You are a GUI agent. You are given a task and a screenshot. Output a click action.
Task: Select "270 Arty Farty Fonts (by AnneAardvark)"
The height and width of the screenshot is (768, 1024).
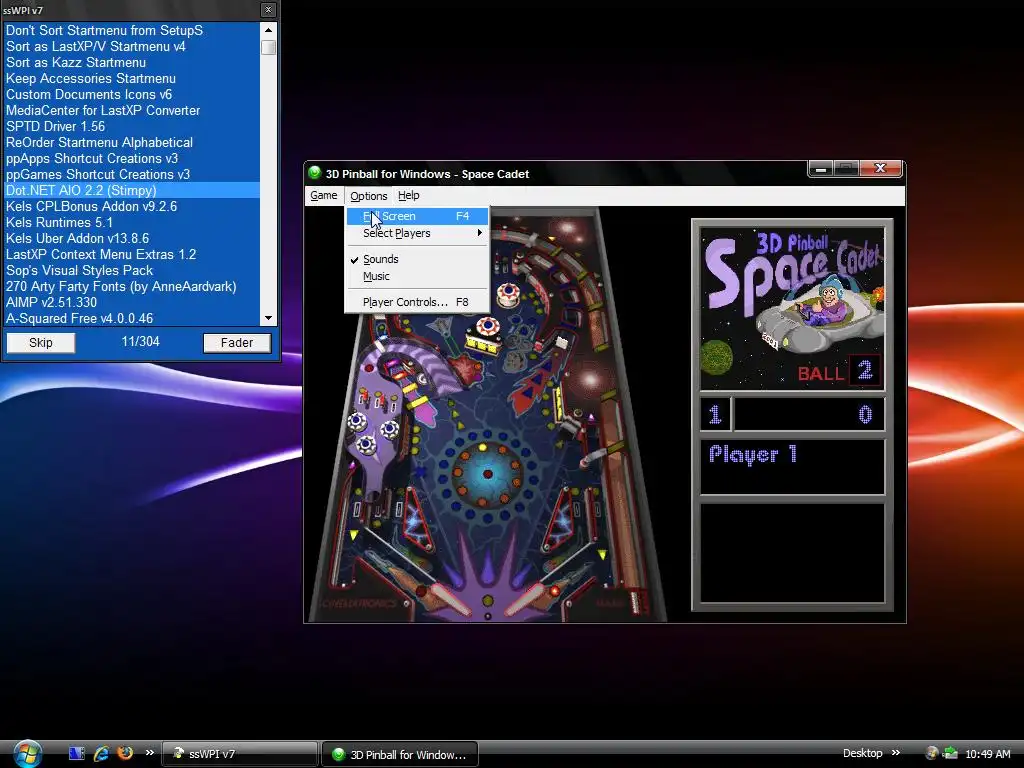(132, 286)
